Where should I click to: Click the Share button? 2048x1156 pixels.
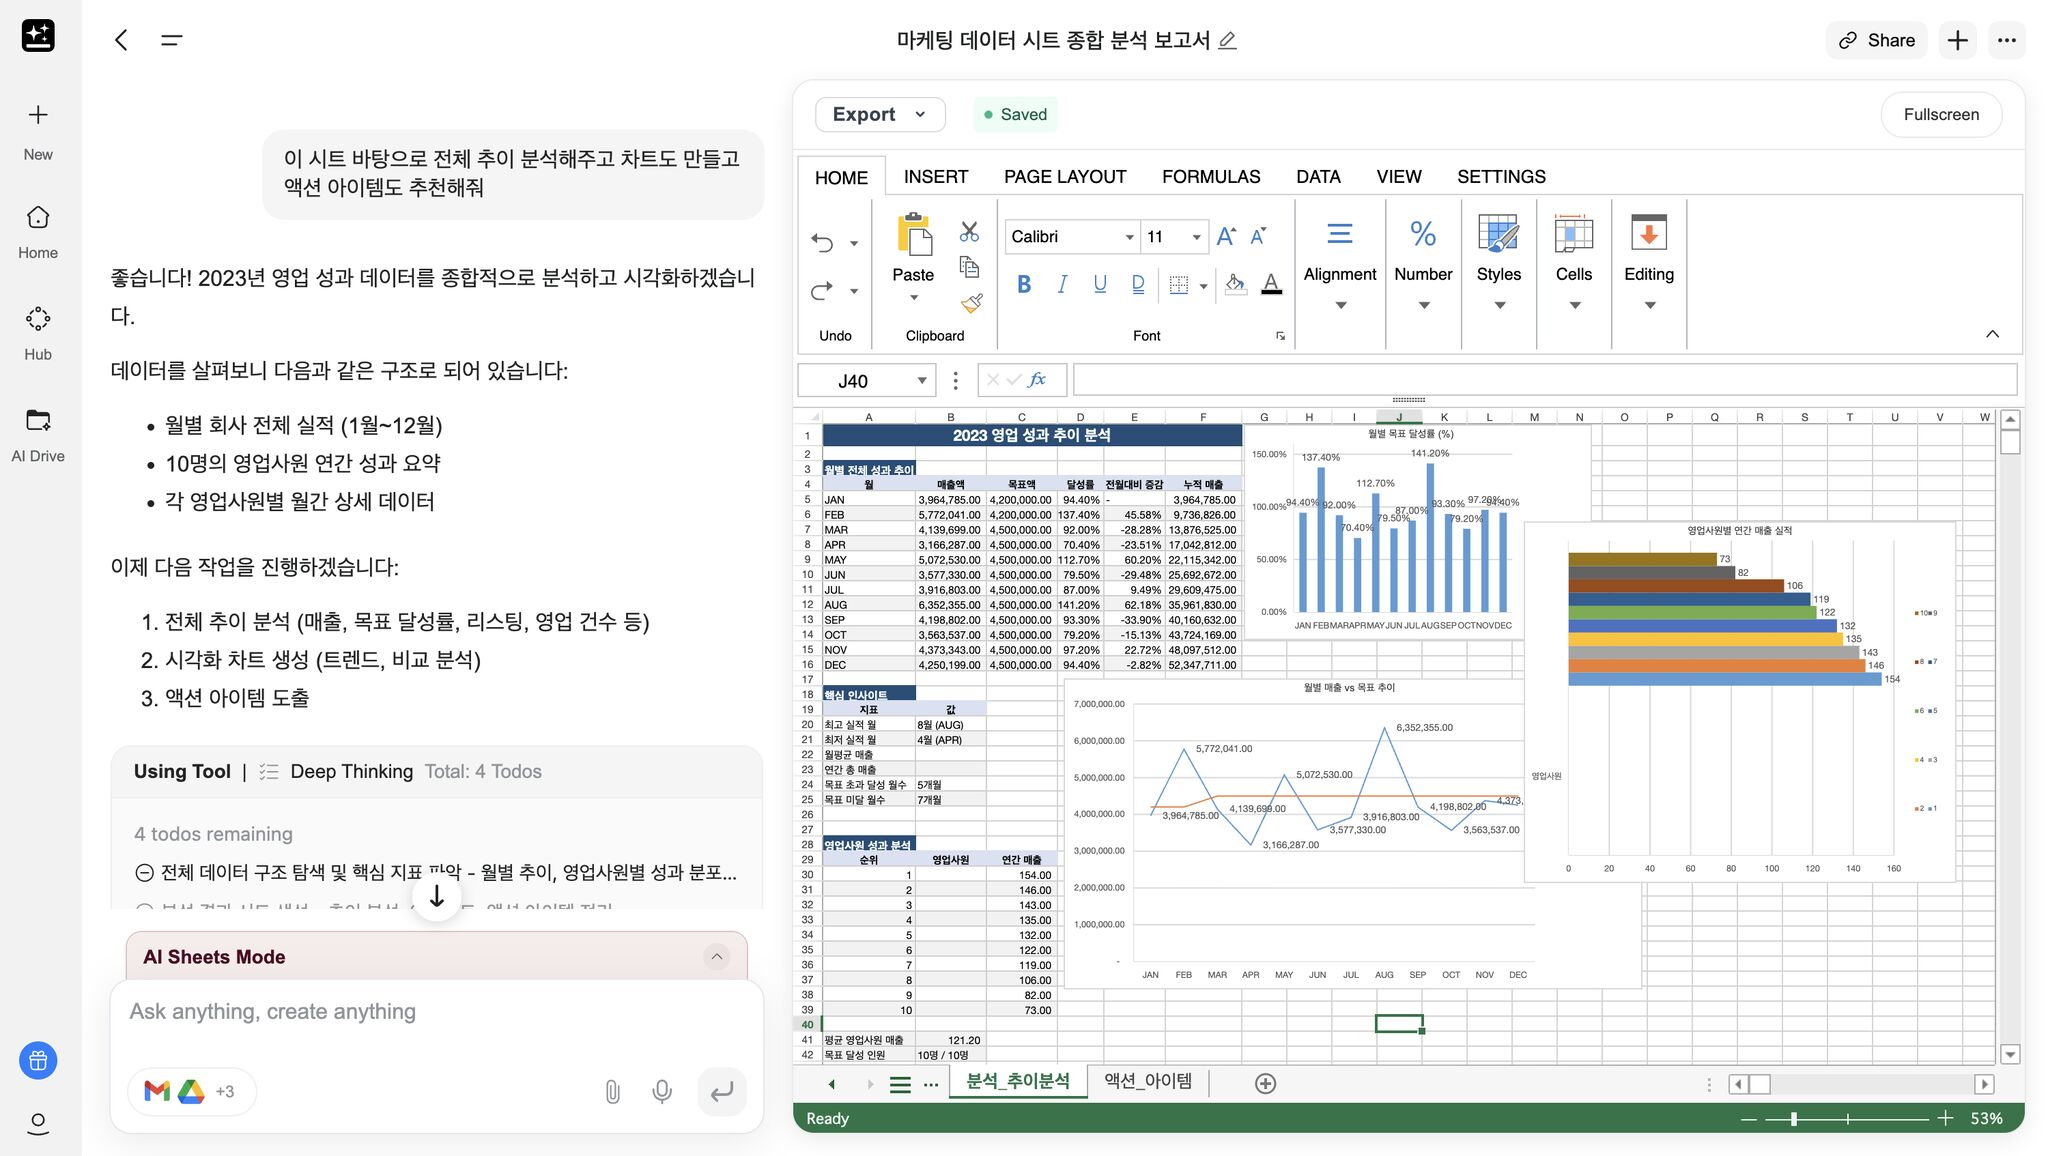pyautogui.click(x=1875, y=40)
